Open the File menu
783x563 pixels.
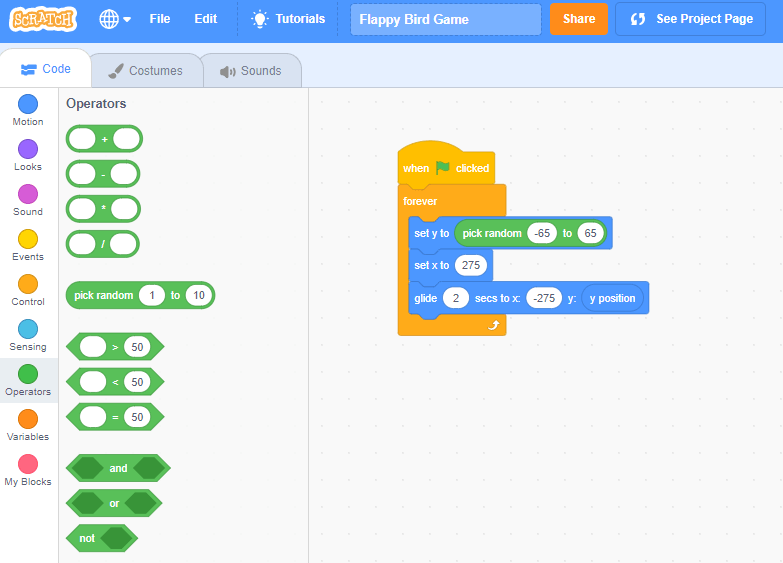point(160,19)
